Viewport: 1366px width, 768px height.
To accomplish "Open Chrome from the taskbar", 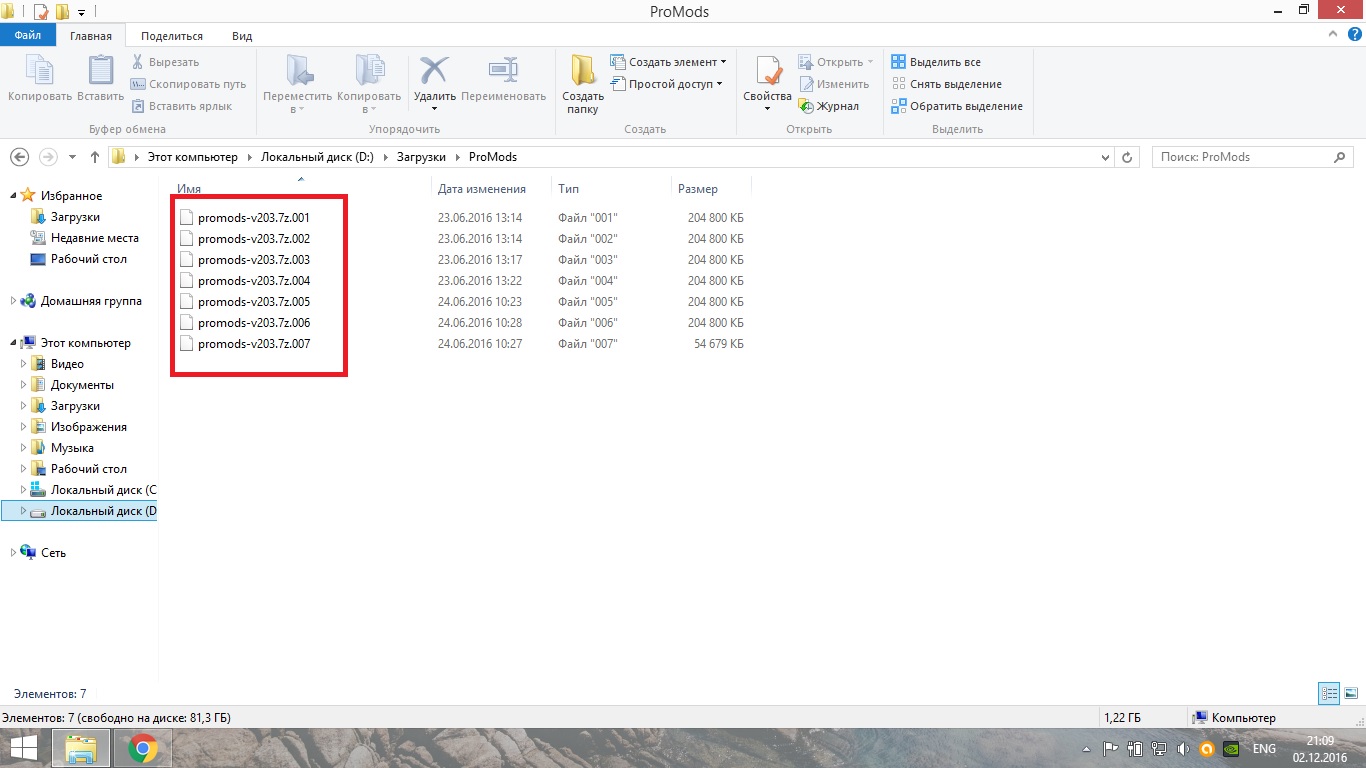I will 143,748.
